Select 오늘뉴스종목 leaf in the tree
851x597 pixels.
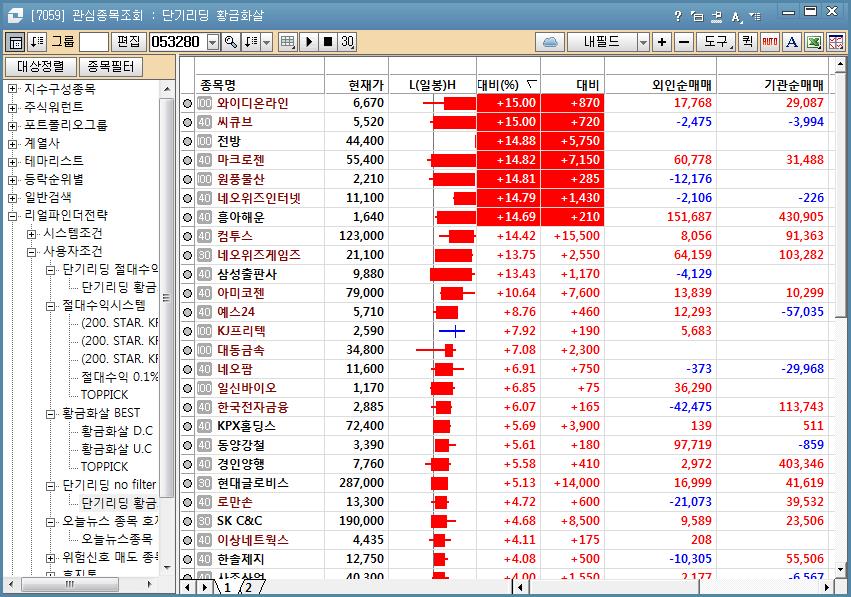pyautogui.click(x=117, y=539)
